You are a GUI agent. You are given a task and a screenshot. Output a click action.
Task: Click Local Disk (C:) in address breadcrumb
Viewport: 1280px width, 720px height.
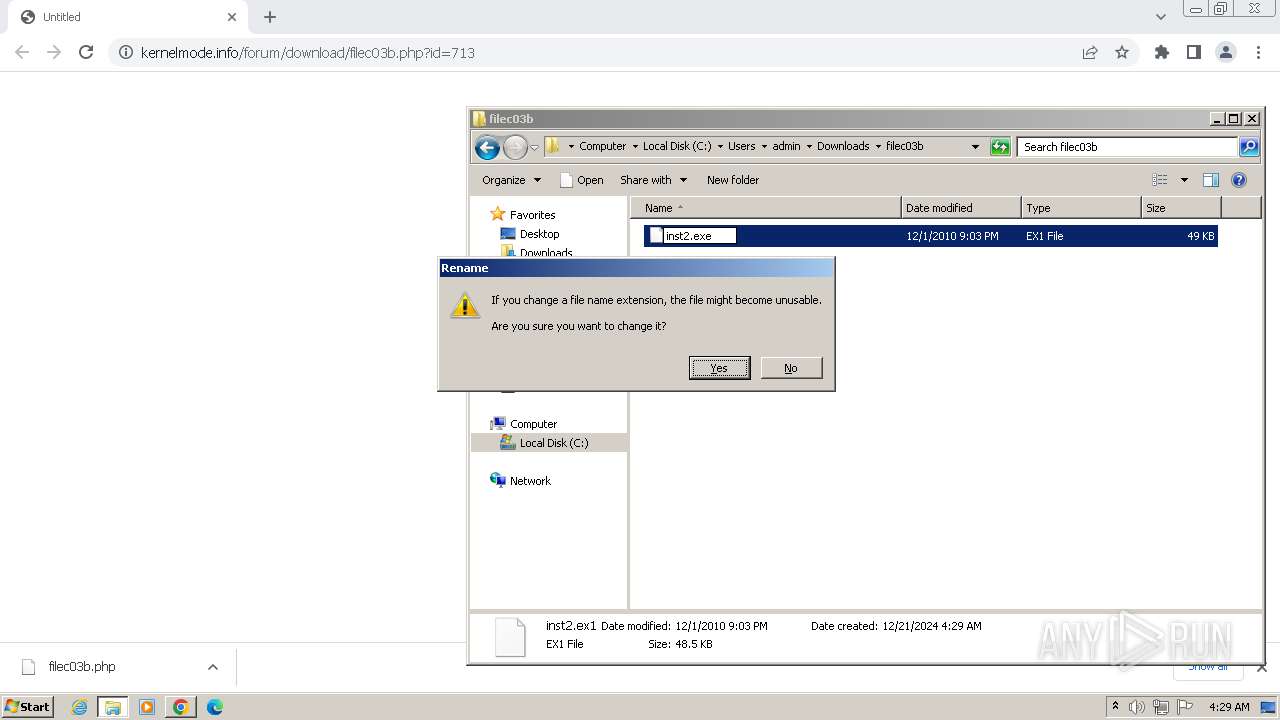677,146
